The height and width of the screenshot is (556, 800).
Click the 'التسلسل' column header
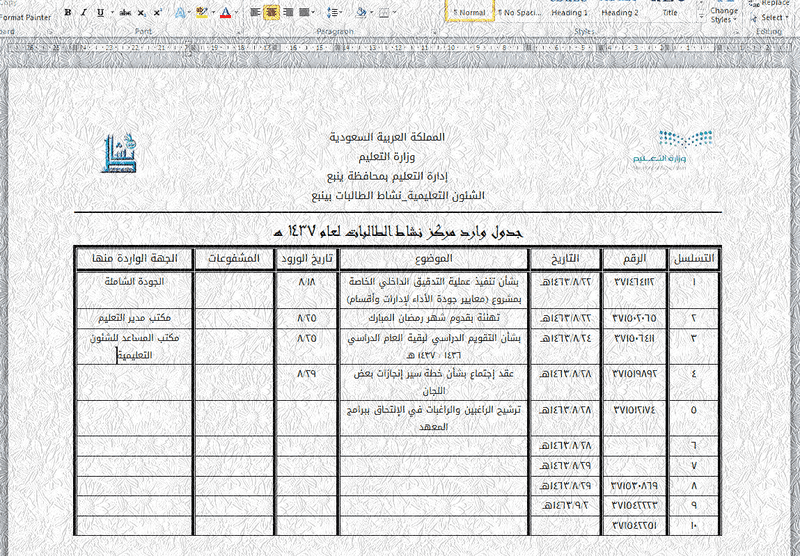click(x=694, y=259)
